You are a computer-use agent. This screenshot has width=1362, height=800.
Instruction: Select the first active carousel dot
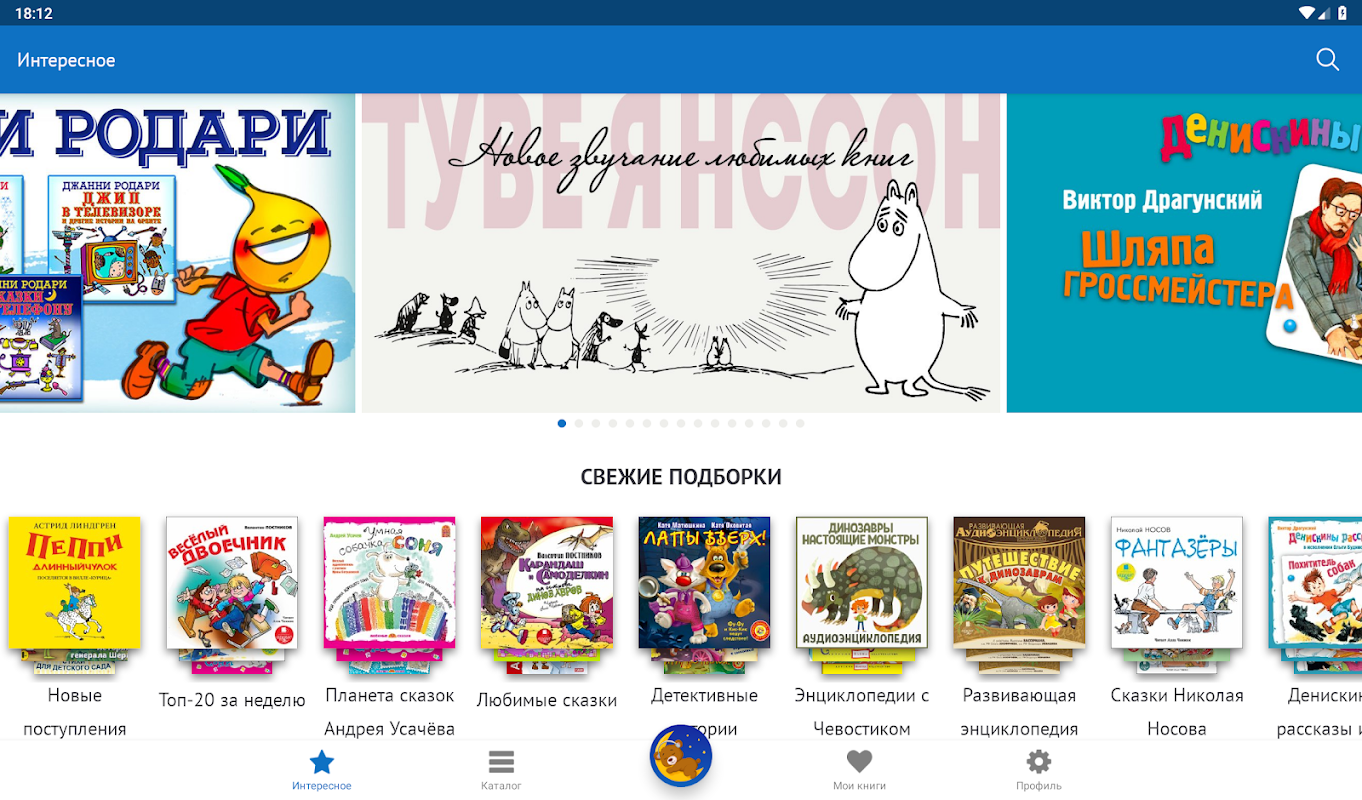561,423
